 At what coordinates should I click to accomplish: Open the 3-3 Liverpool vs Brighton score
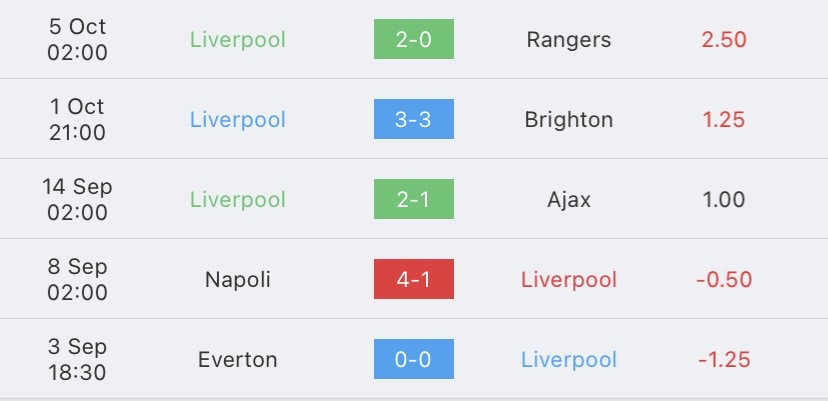413,119
